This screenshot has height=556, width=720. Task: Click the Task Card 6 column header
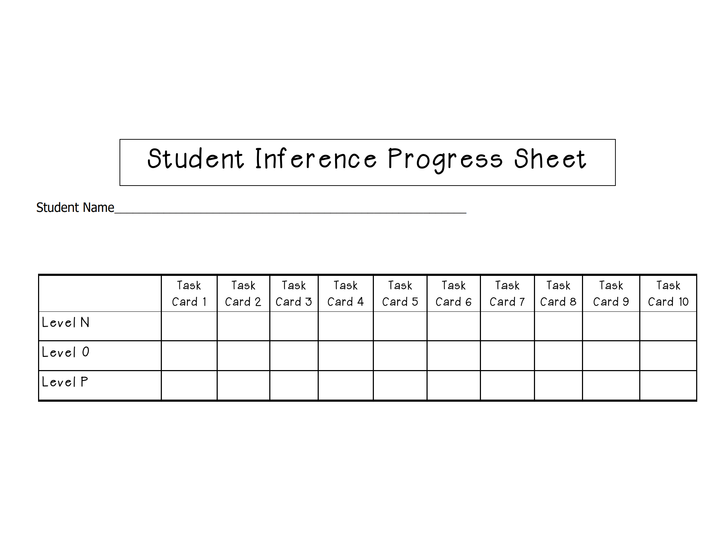click(x=454, y=293)
